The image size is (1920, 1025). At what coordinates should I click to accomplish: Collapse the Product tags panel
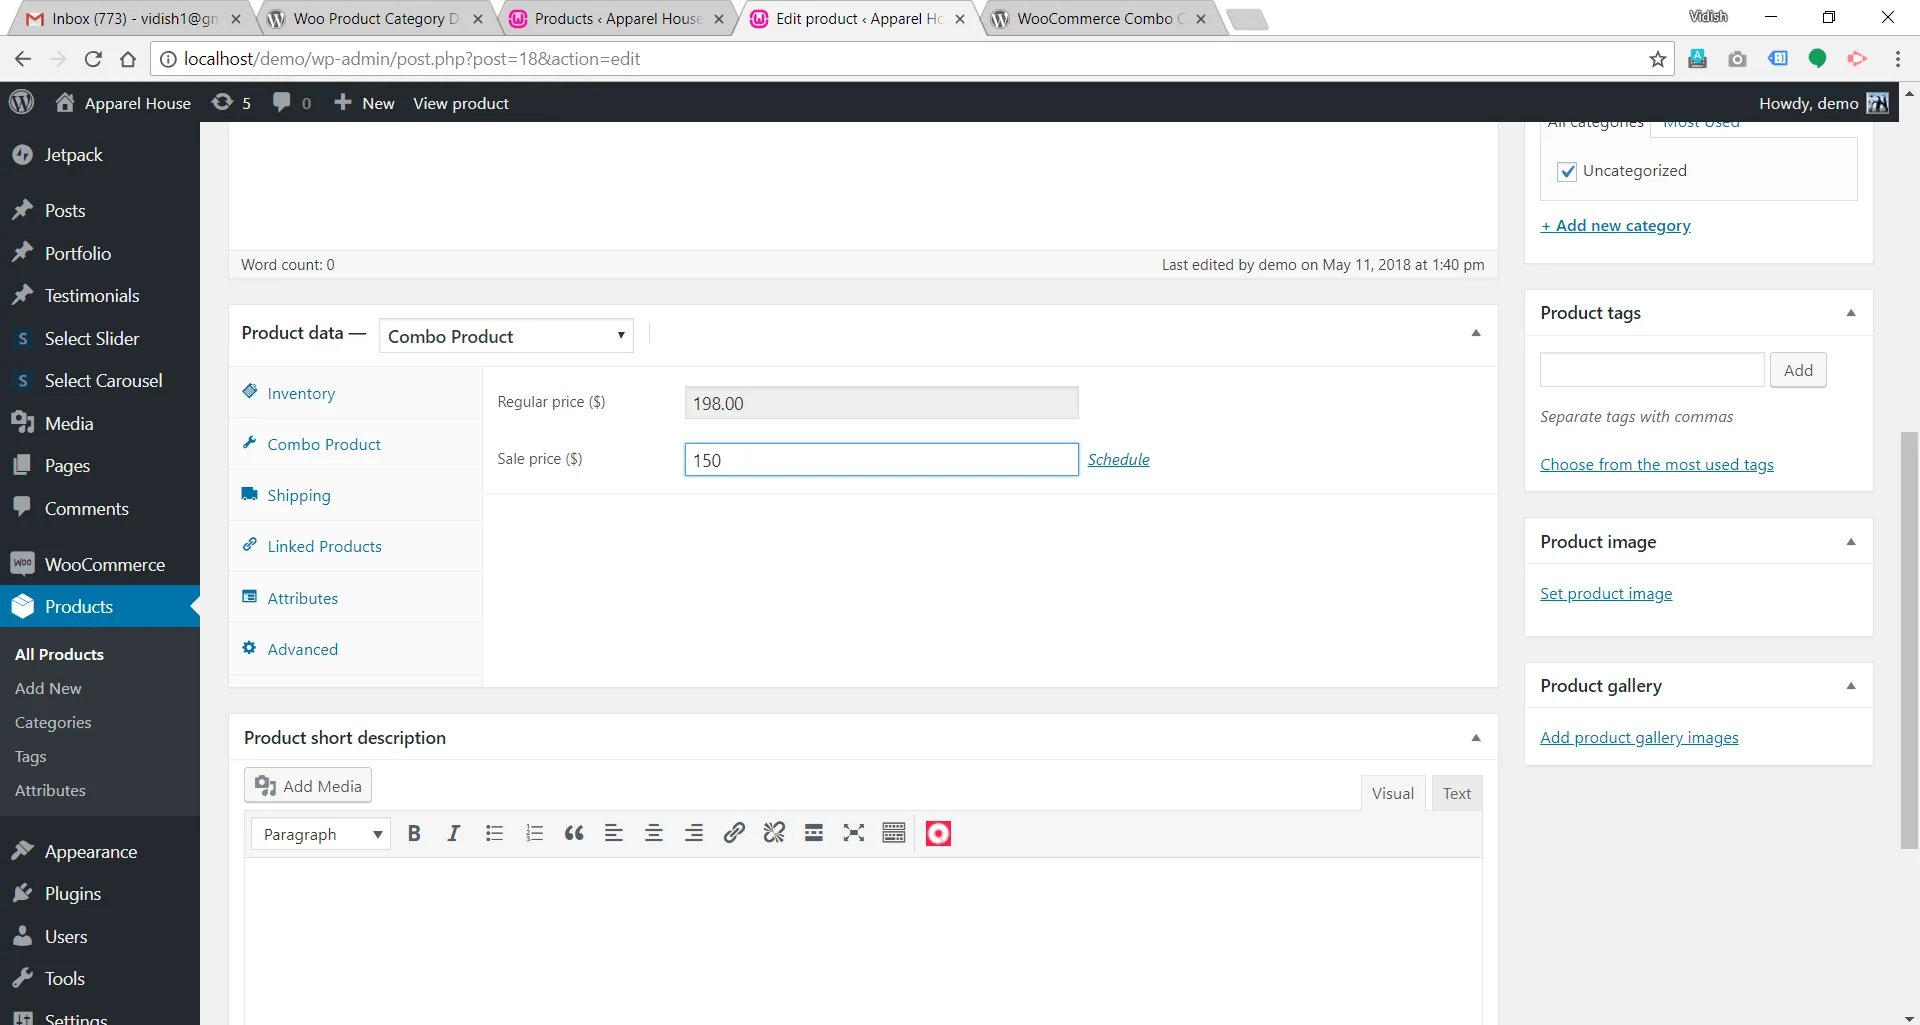pos(1851,313)
